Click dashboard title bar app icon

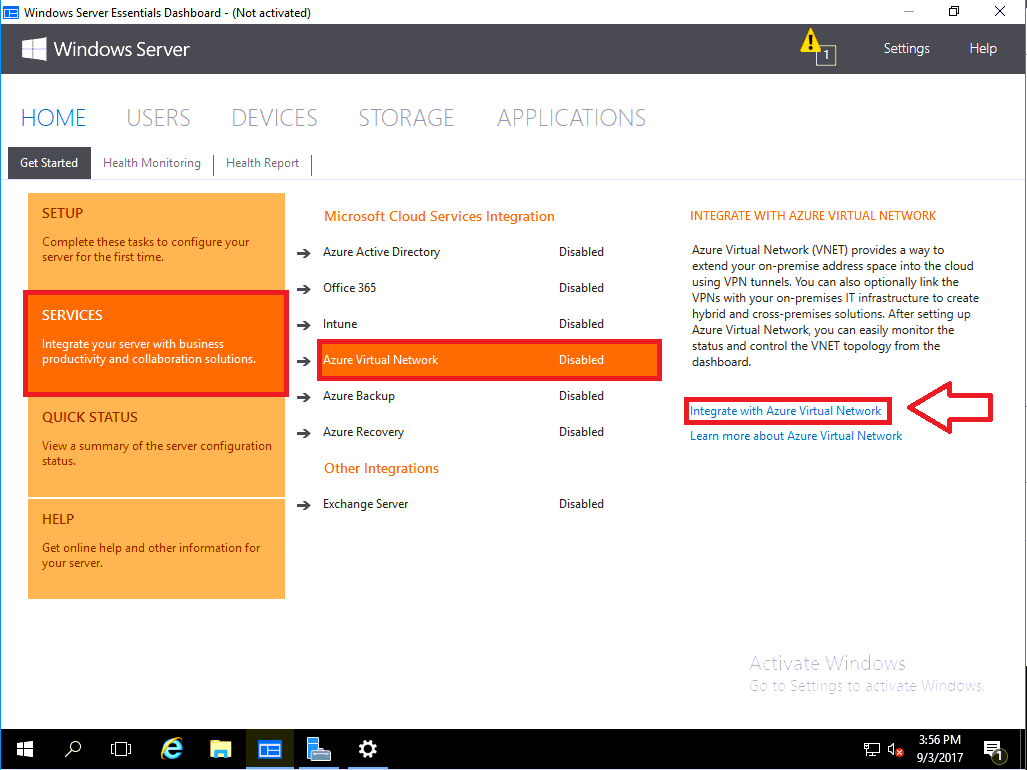[11, 12]
